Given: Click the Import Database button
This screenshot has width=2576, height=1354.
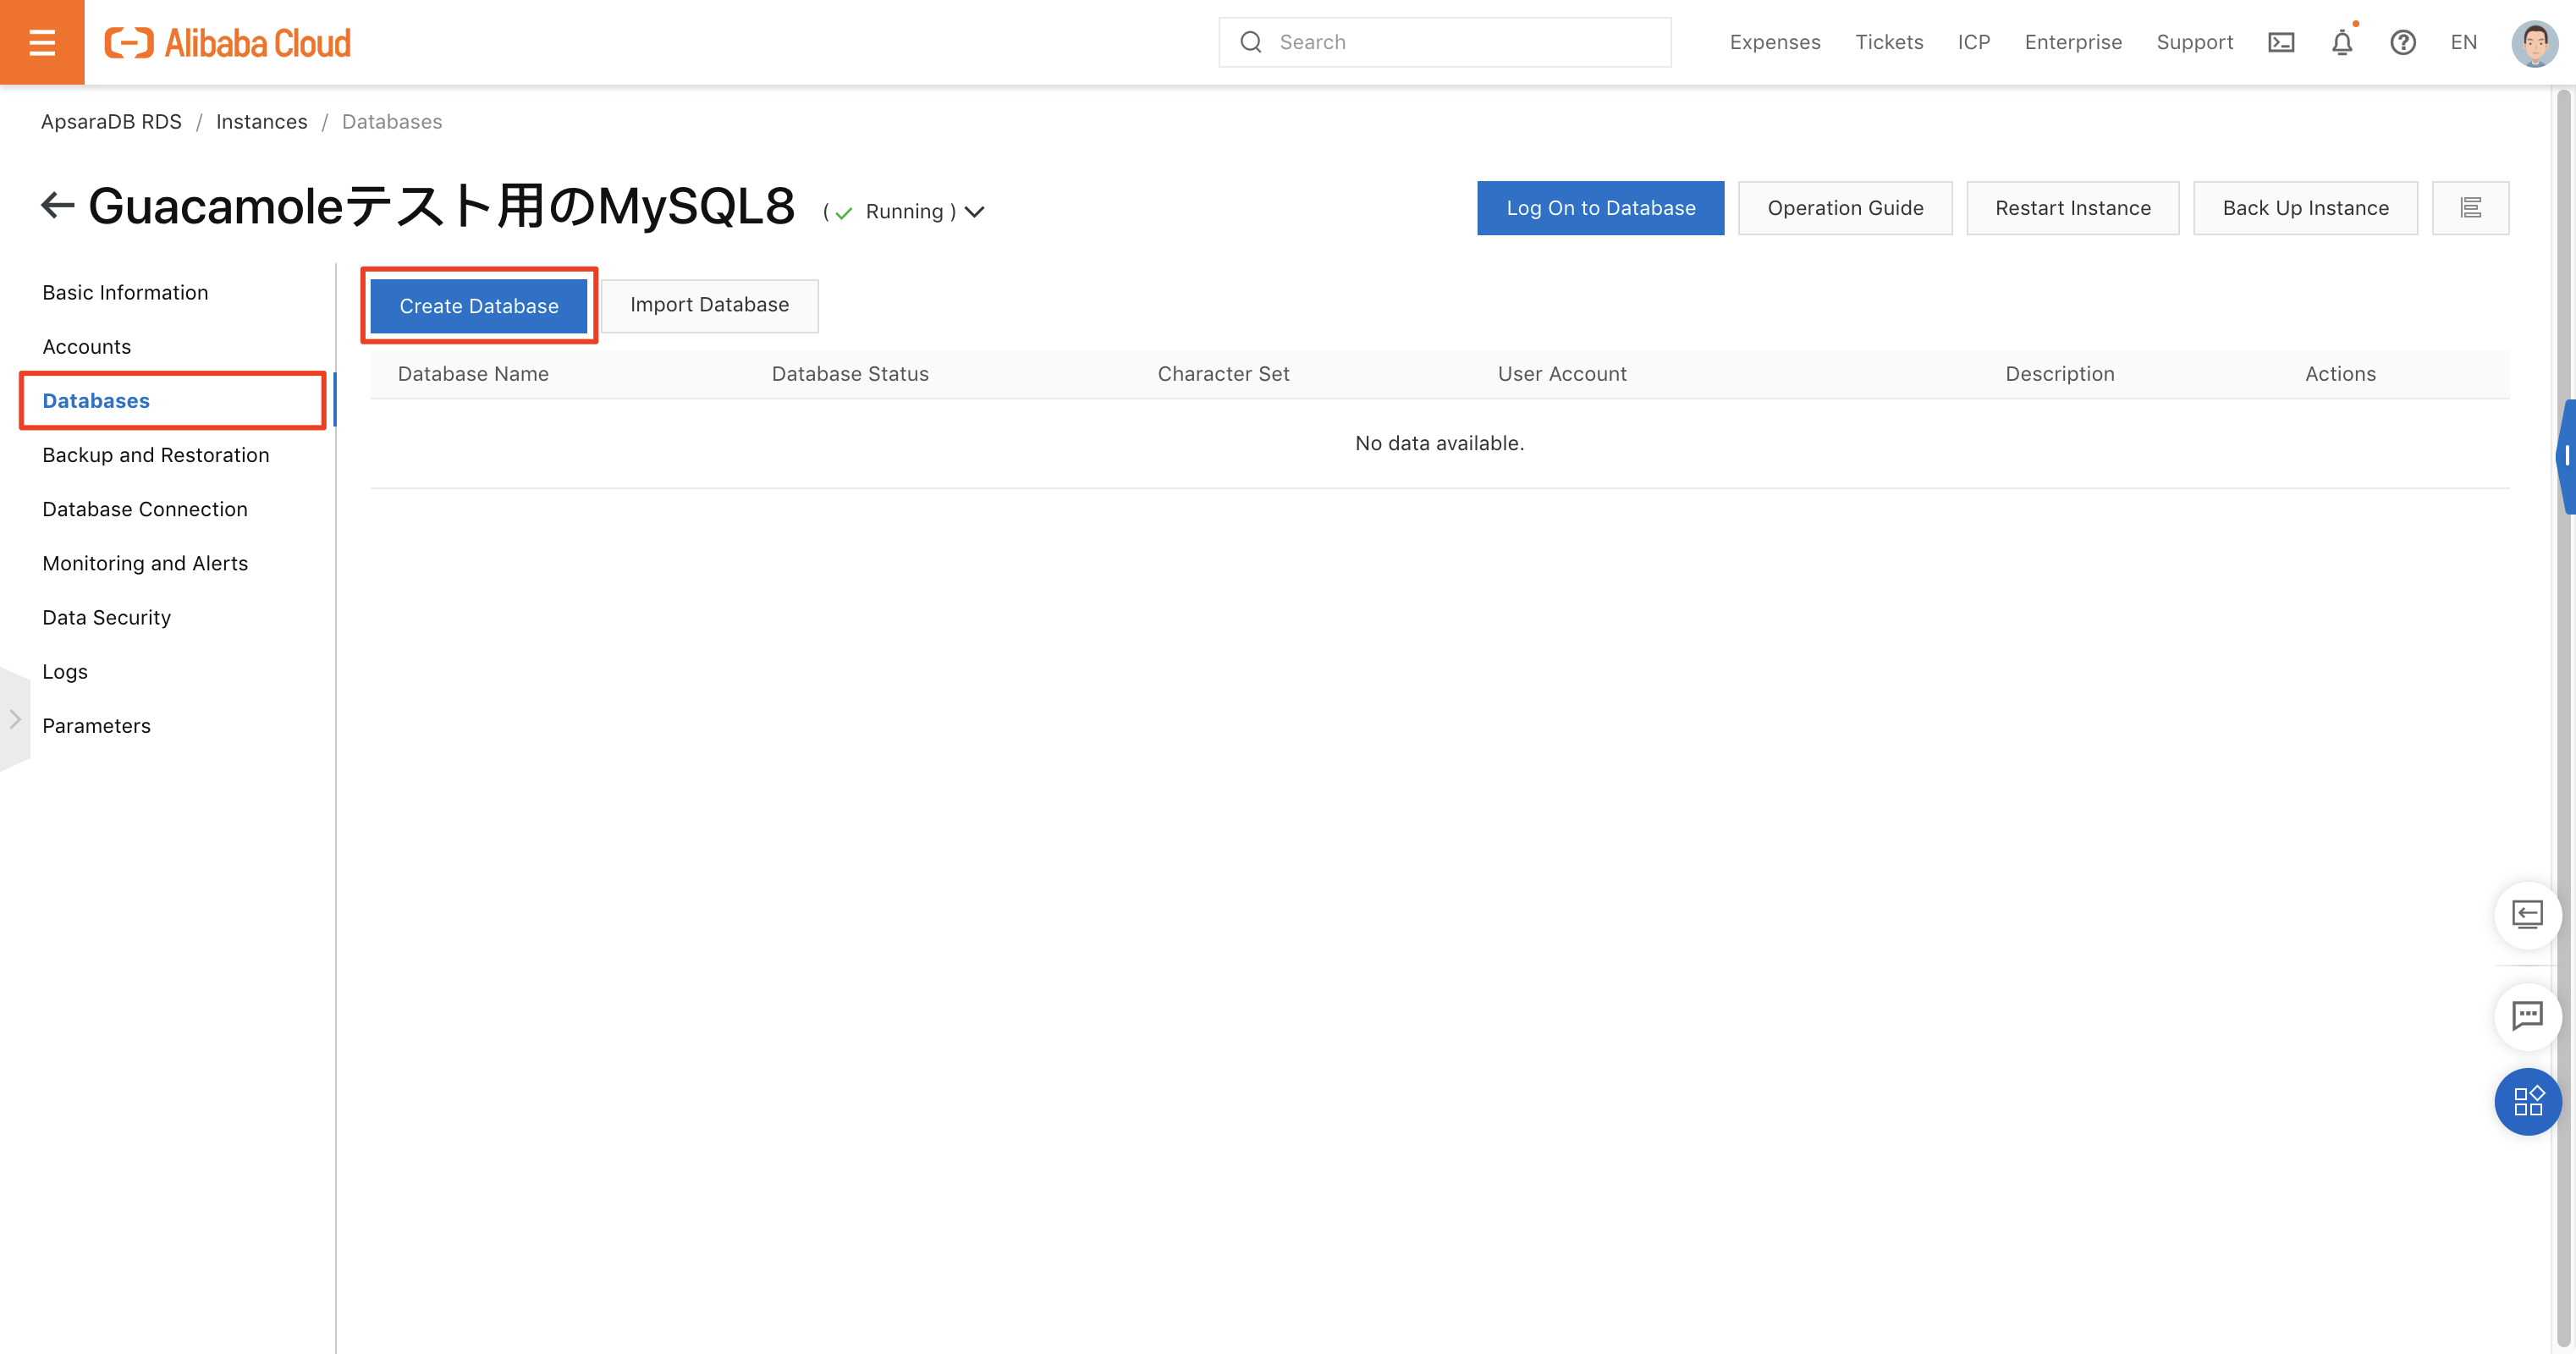Looking at the screenshot, I should click(709, 305).
